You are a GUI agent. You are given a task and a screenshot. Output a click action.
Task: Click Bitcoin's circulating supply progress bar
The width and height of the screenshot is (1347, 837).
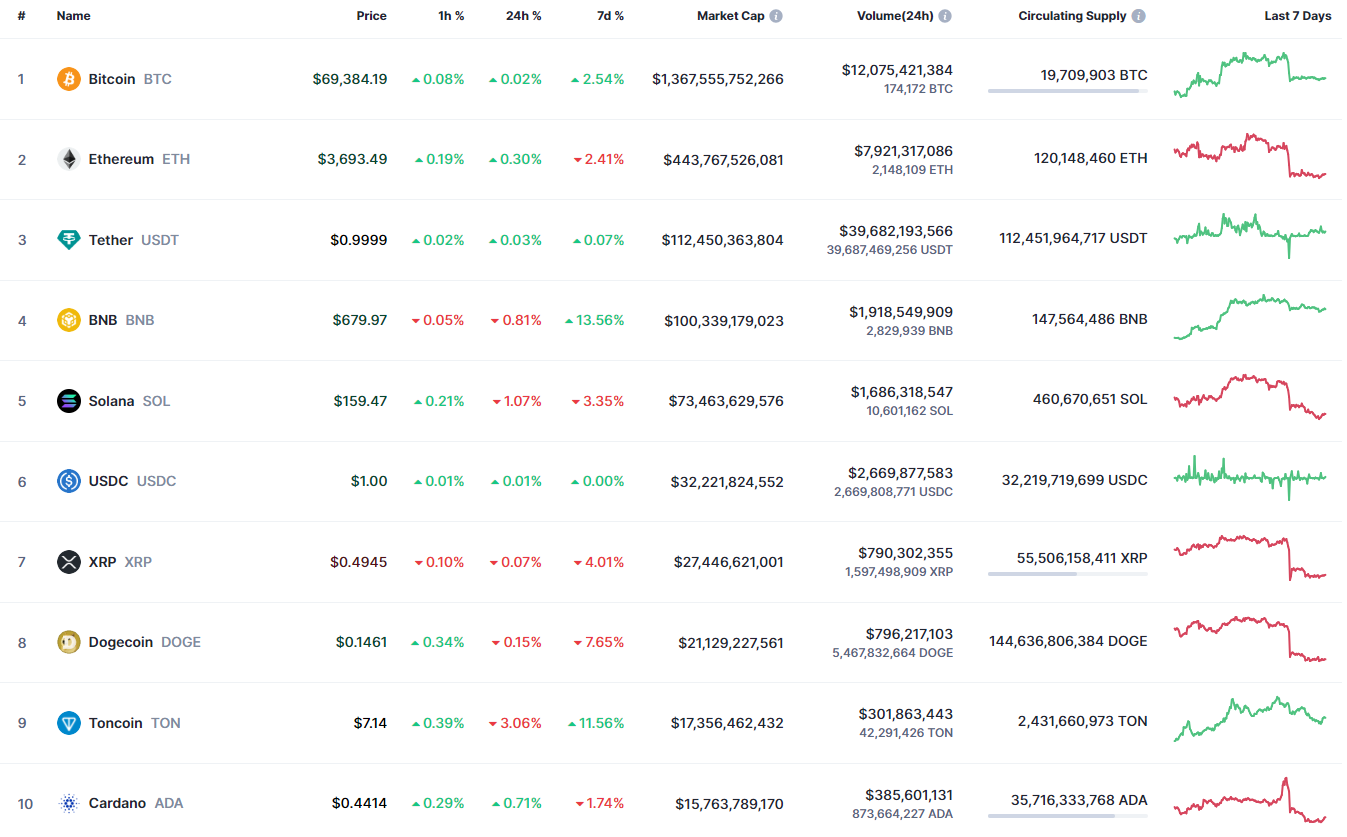pos(1067,91)
